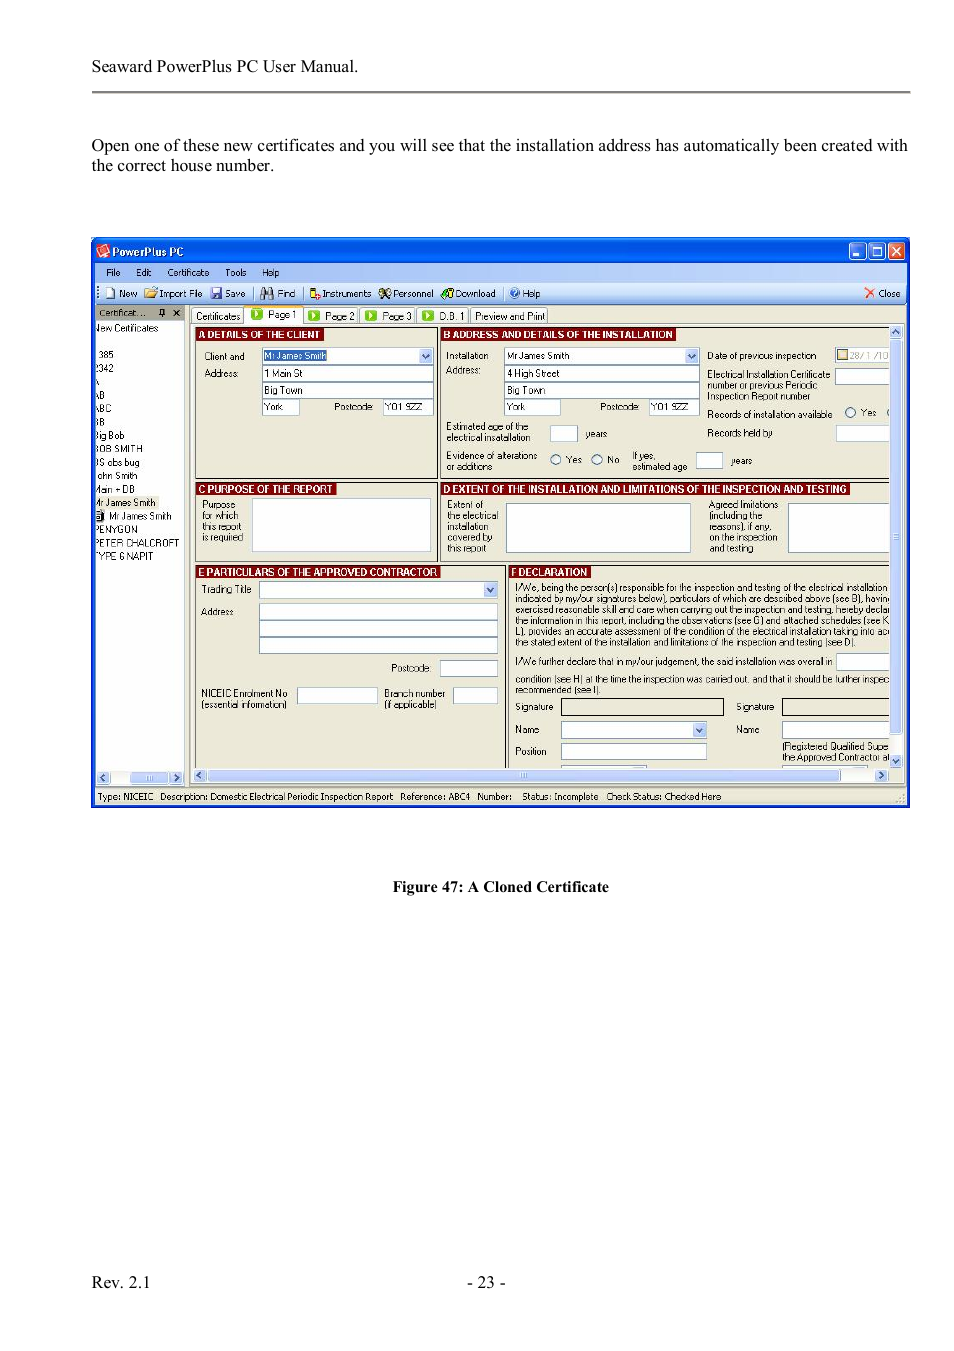Click the declaration Position field
Screen dimensions: 954x1351
click(x=634, y=751)
